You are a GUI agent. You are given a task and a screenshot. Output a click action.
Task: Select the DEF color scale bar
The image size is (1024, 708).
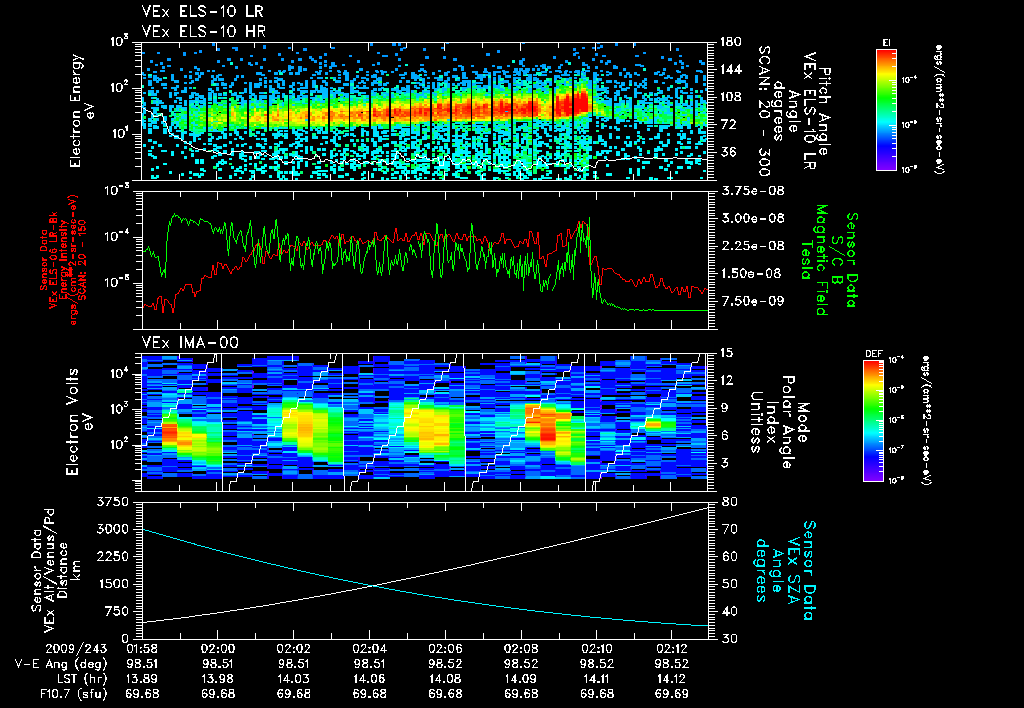click(873, 421)
